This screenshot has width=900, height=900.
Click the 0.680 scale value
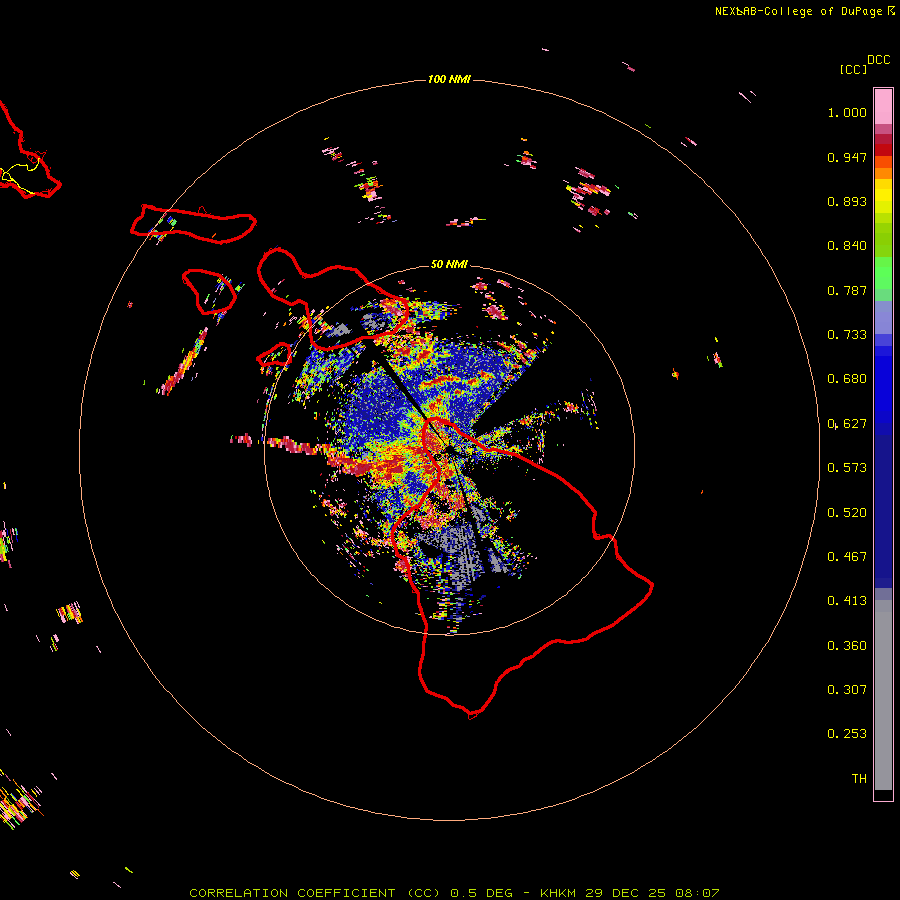click(847, 379)
